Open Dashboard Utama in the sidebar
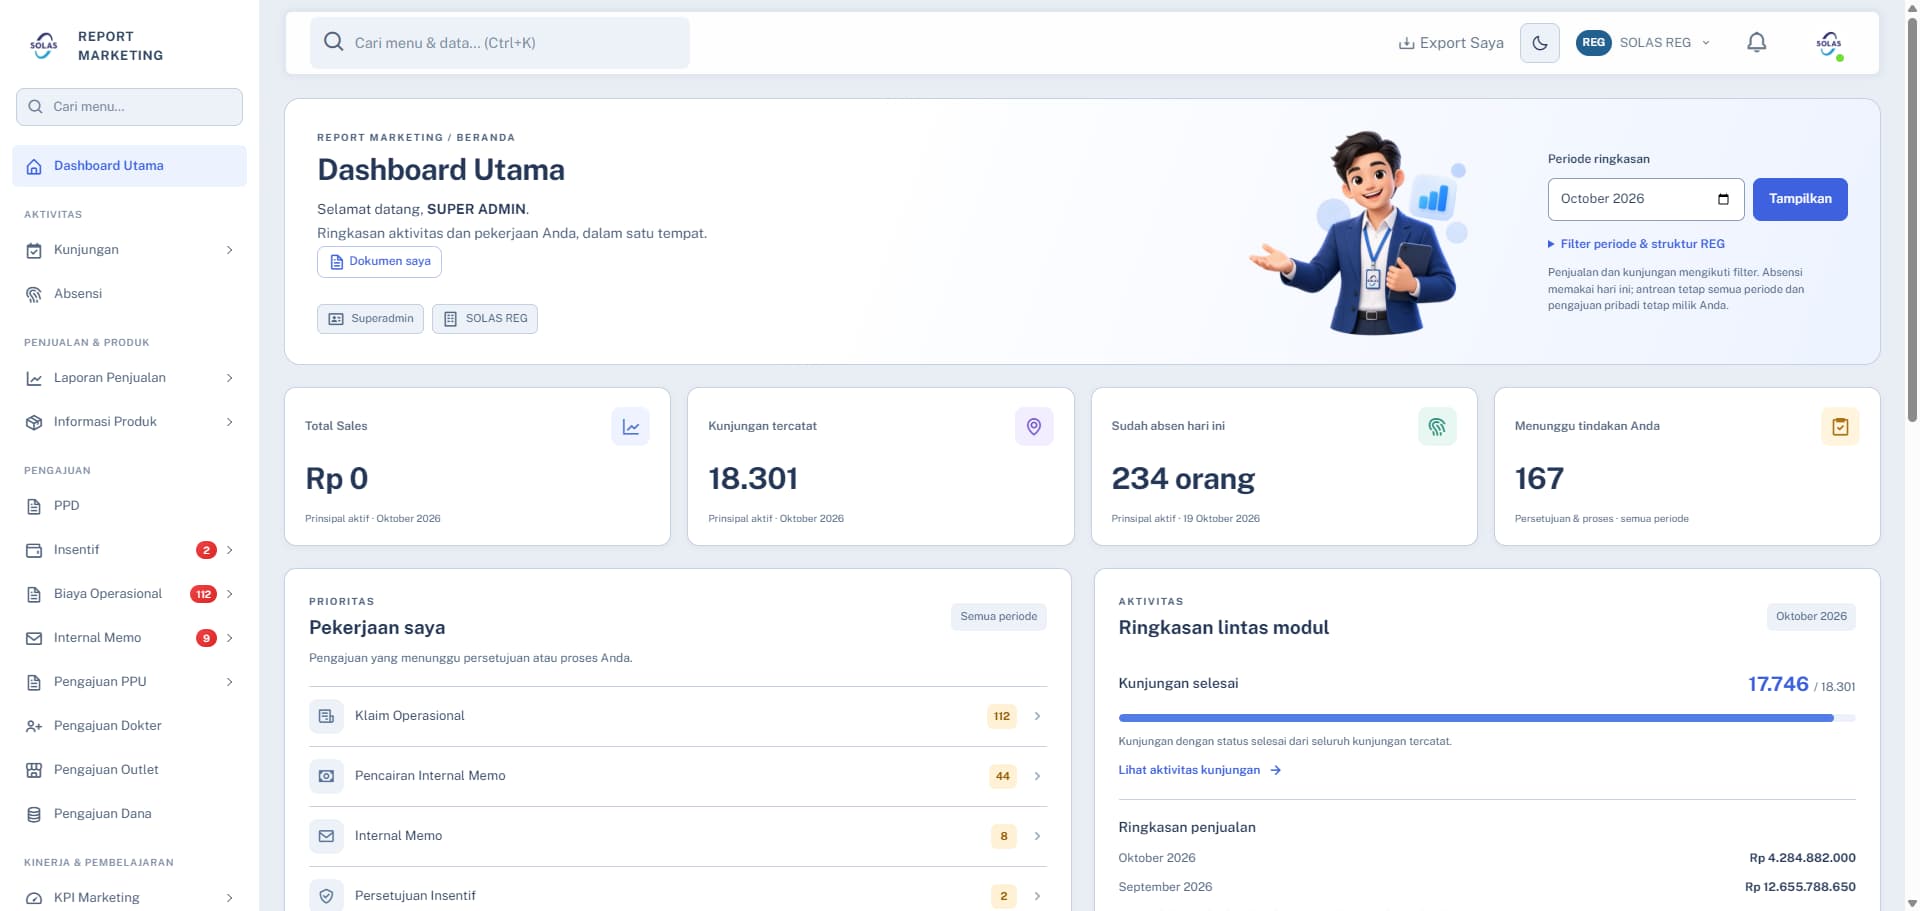This screenshot has height=911, width=1920. (x=130, y=166)
